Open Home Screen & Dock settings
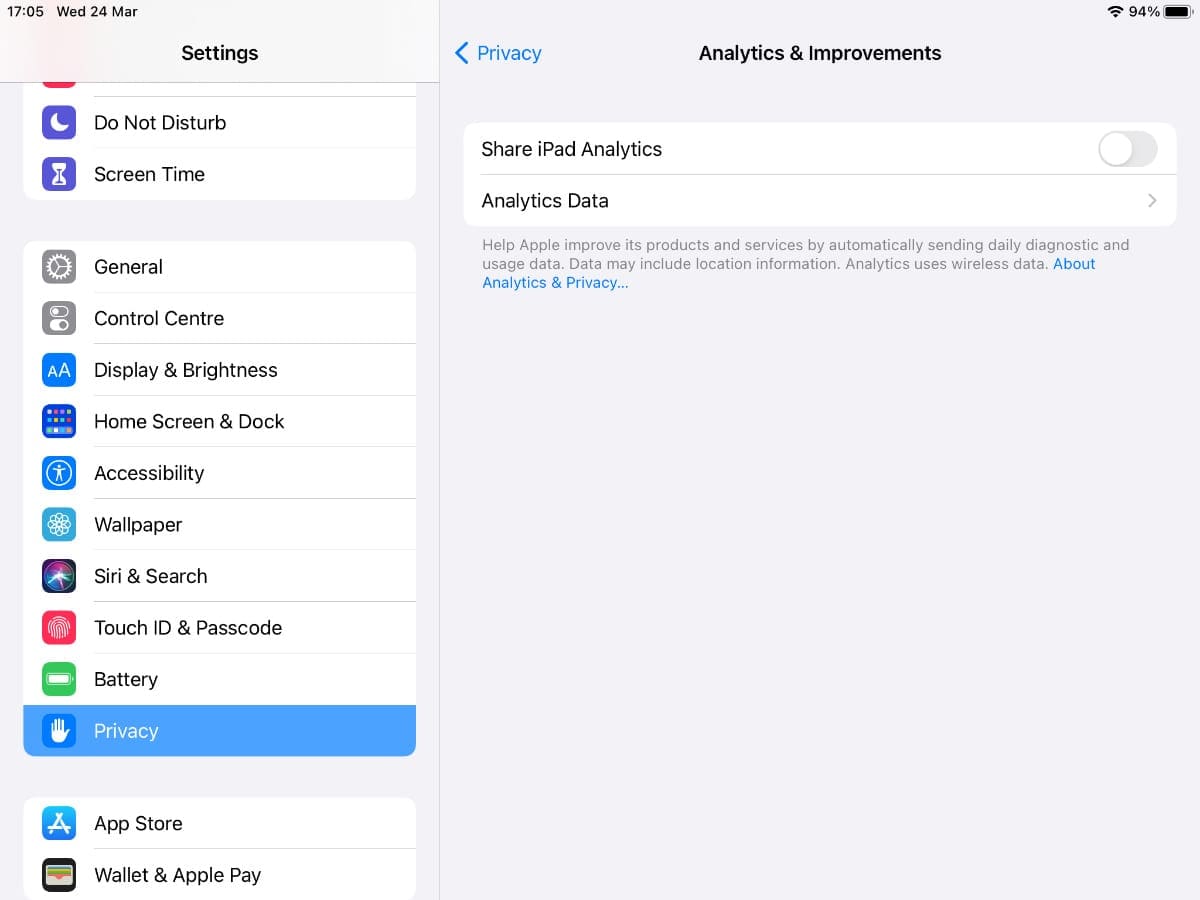1200x900 pixels. tap(219, 422)
